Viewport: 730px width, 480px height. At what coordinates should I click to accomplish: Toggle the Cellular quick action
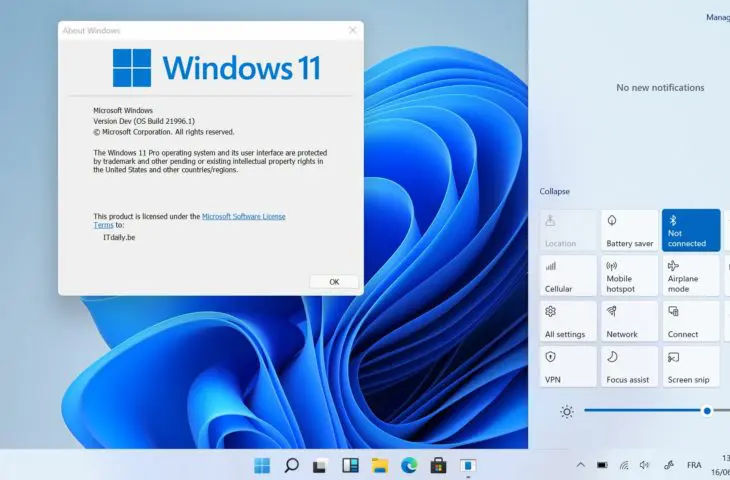568,276
